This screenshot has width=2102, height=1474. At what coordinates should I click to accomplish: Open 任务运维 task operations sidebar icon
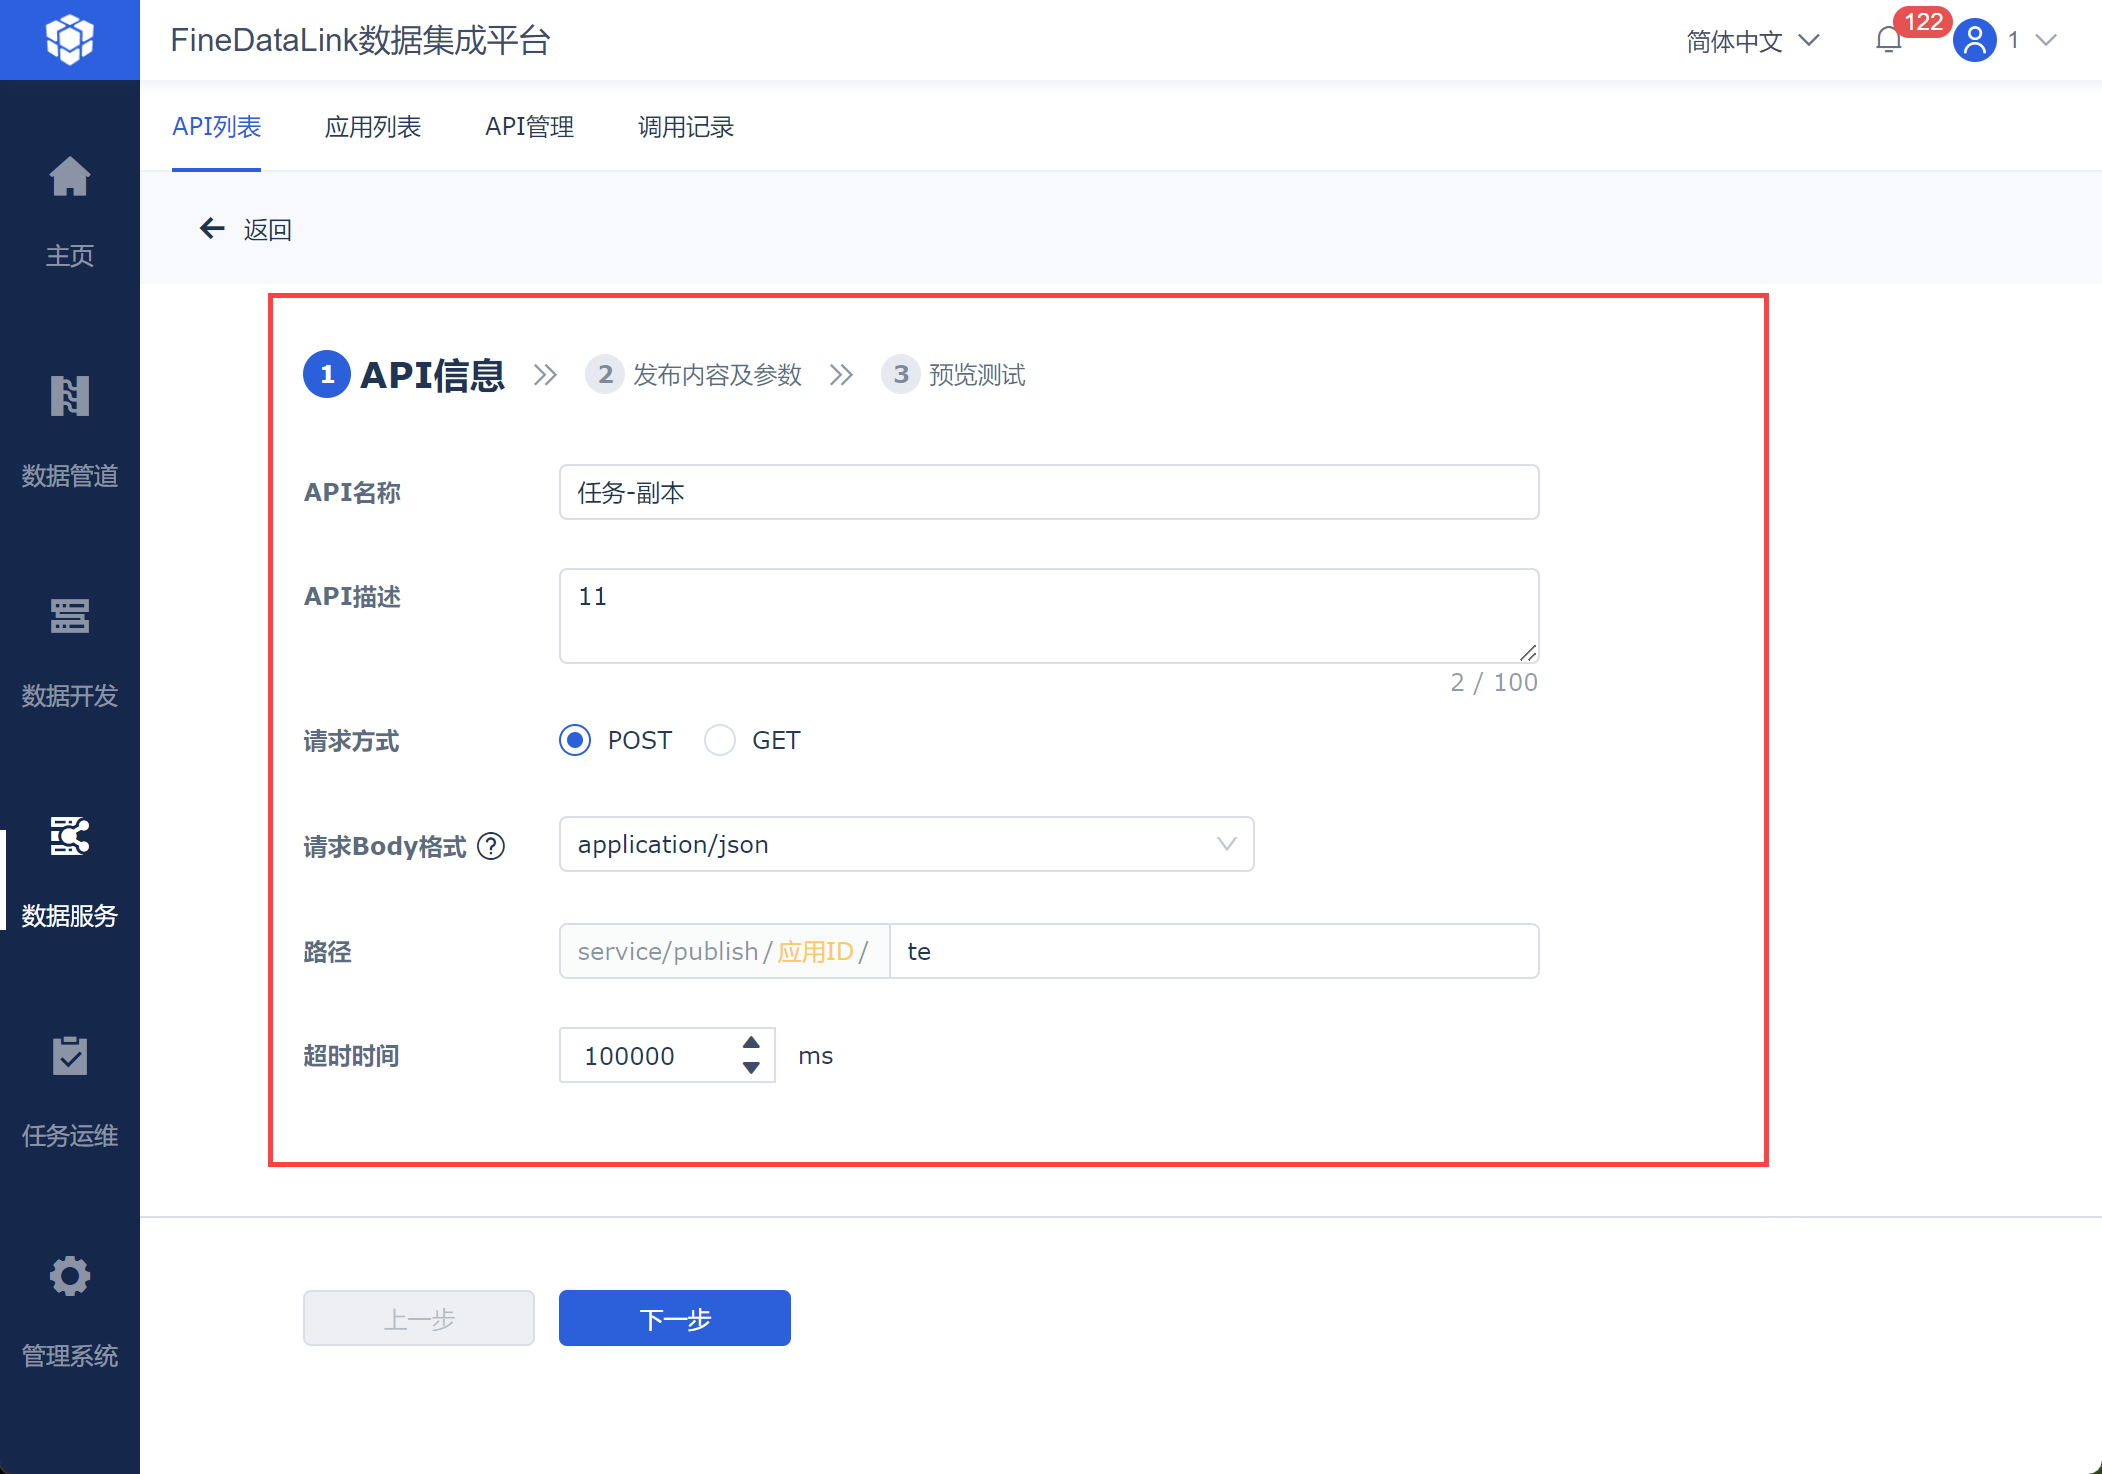coord(69,1057)
